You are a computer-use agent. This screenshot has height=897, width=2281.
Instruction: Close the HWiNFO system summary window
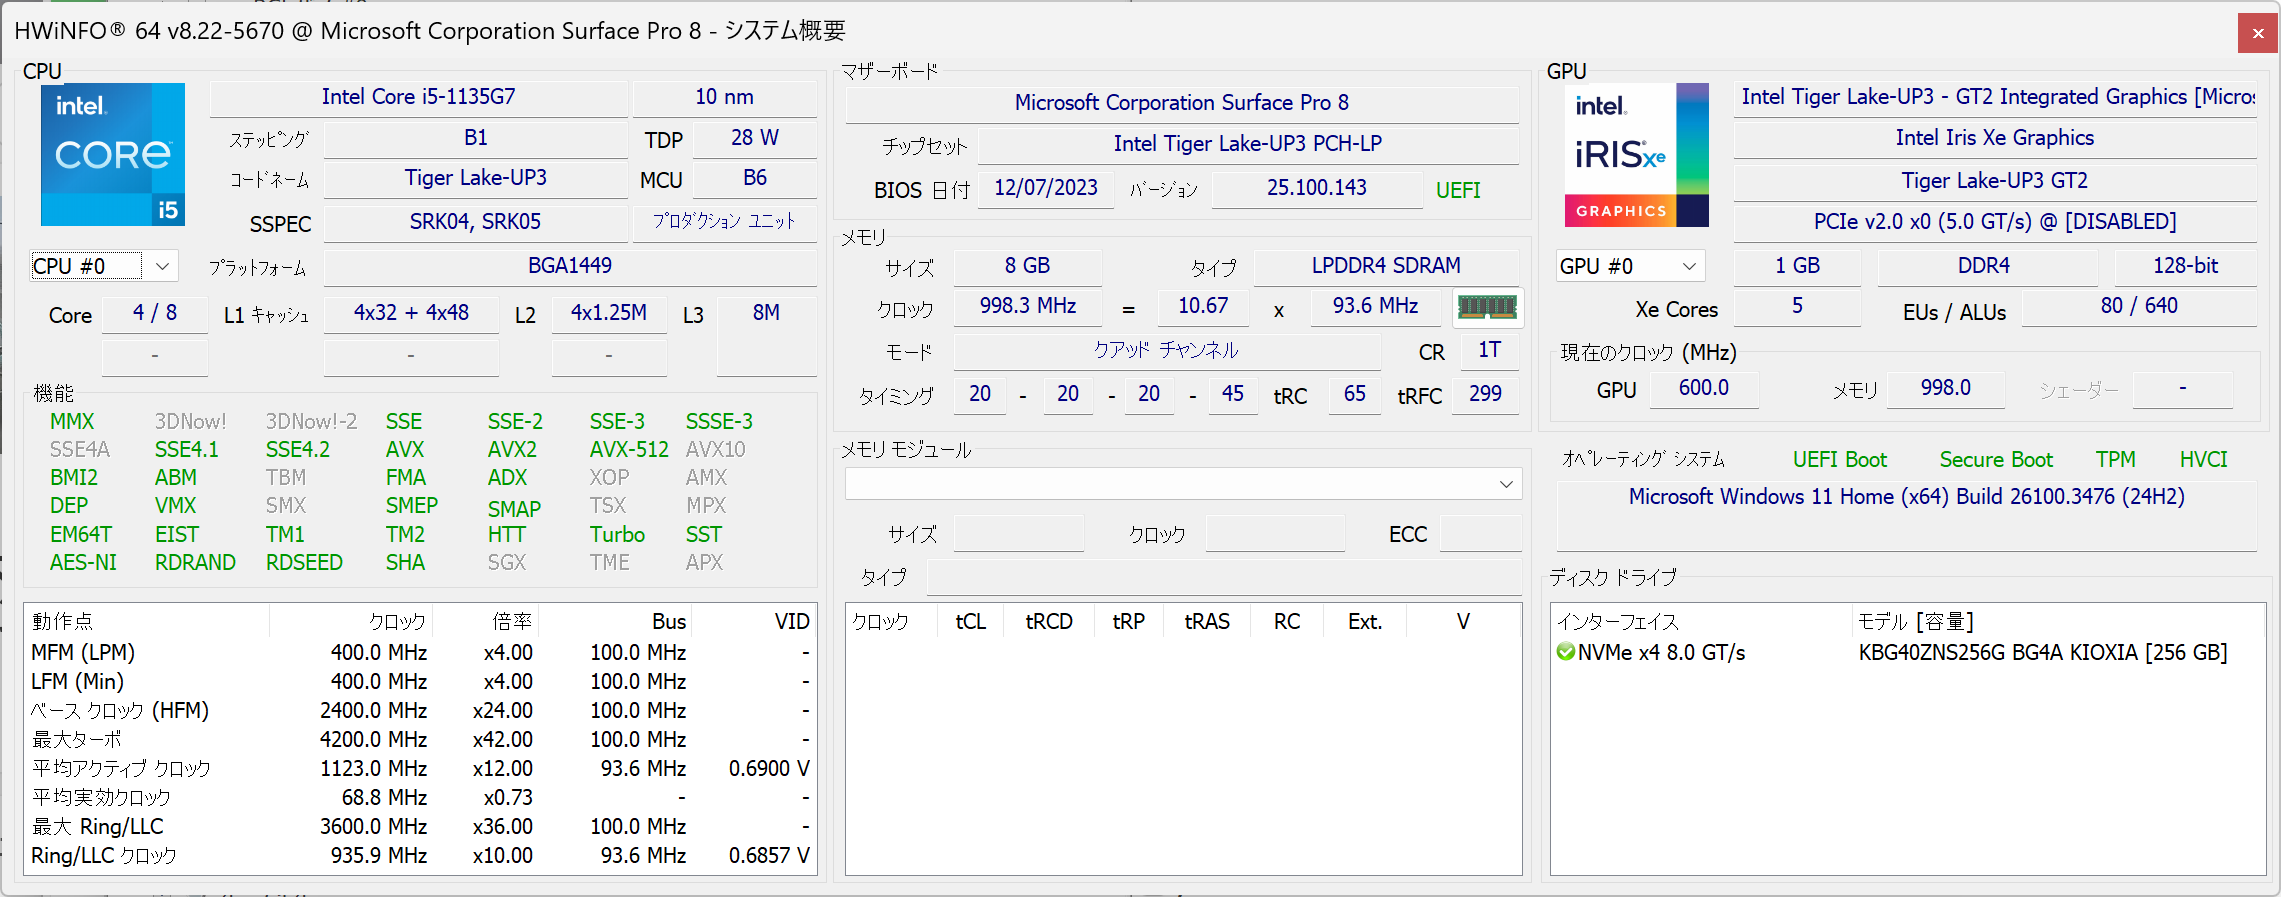click(x=2257, y=33)
